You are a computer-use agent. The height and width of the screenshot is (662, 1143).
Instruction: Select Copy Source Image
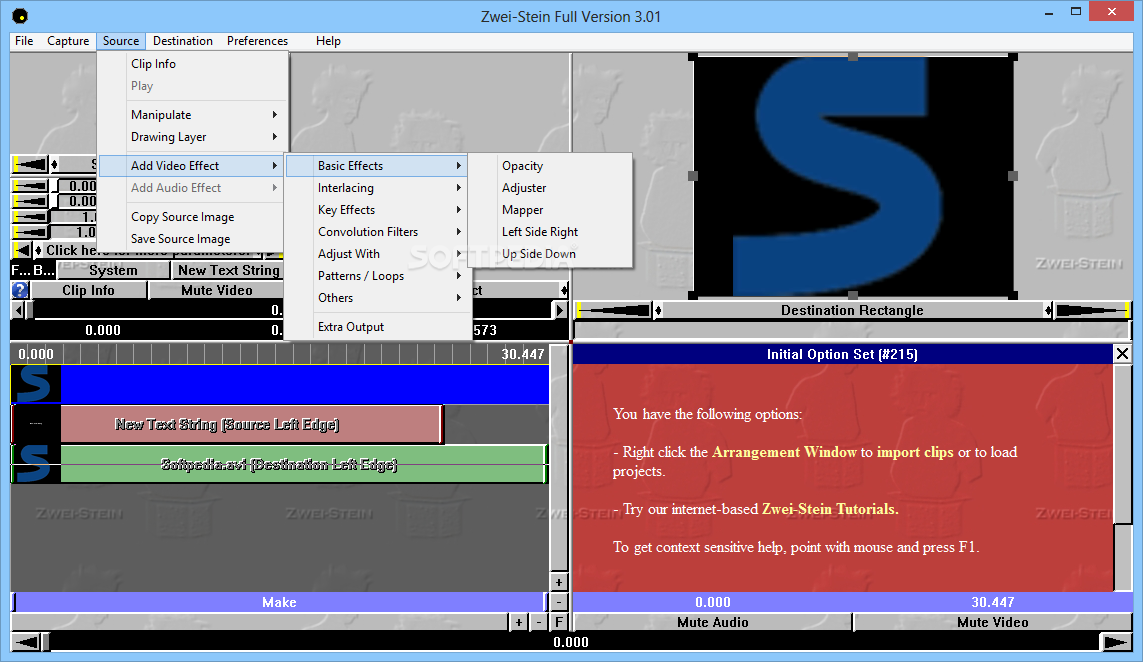[190, 217]
